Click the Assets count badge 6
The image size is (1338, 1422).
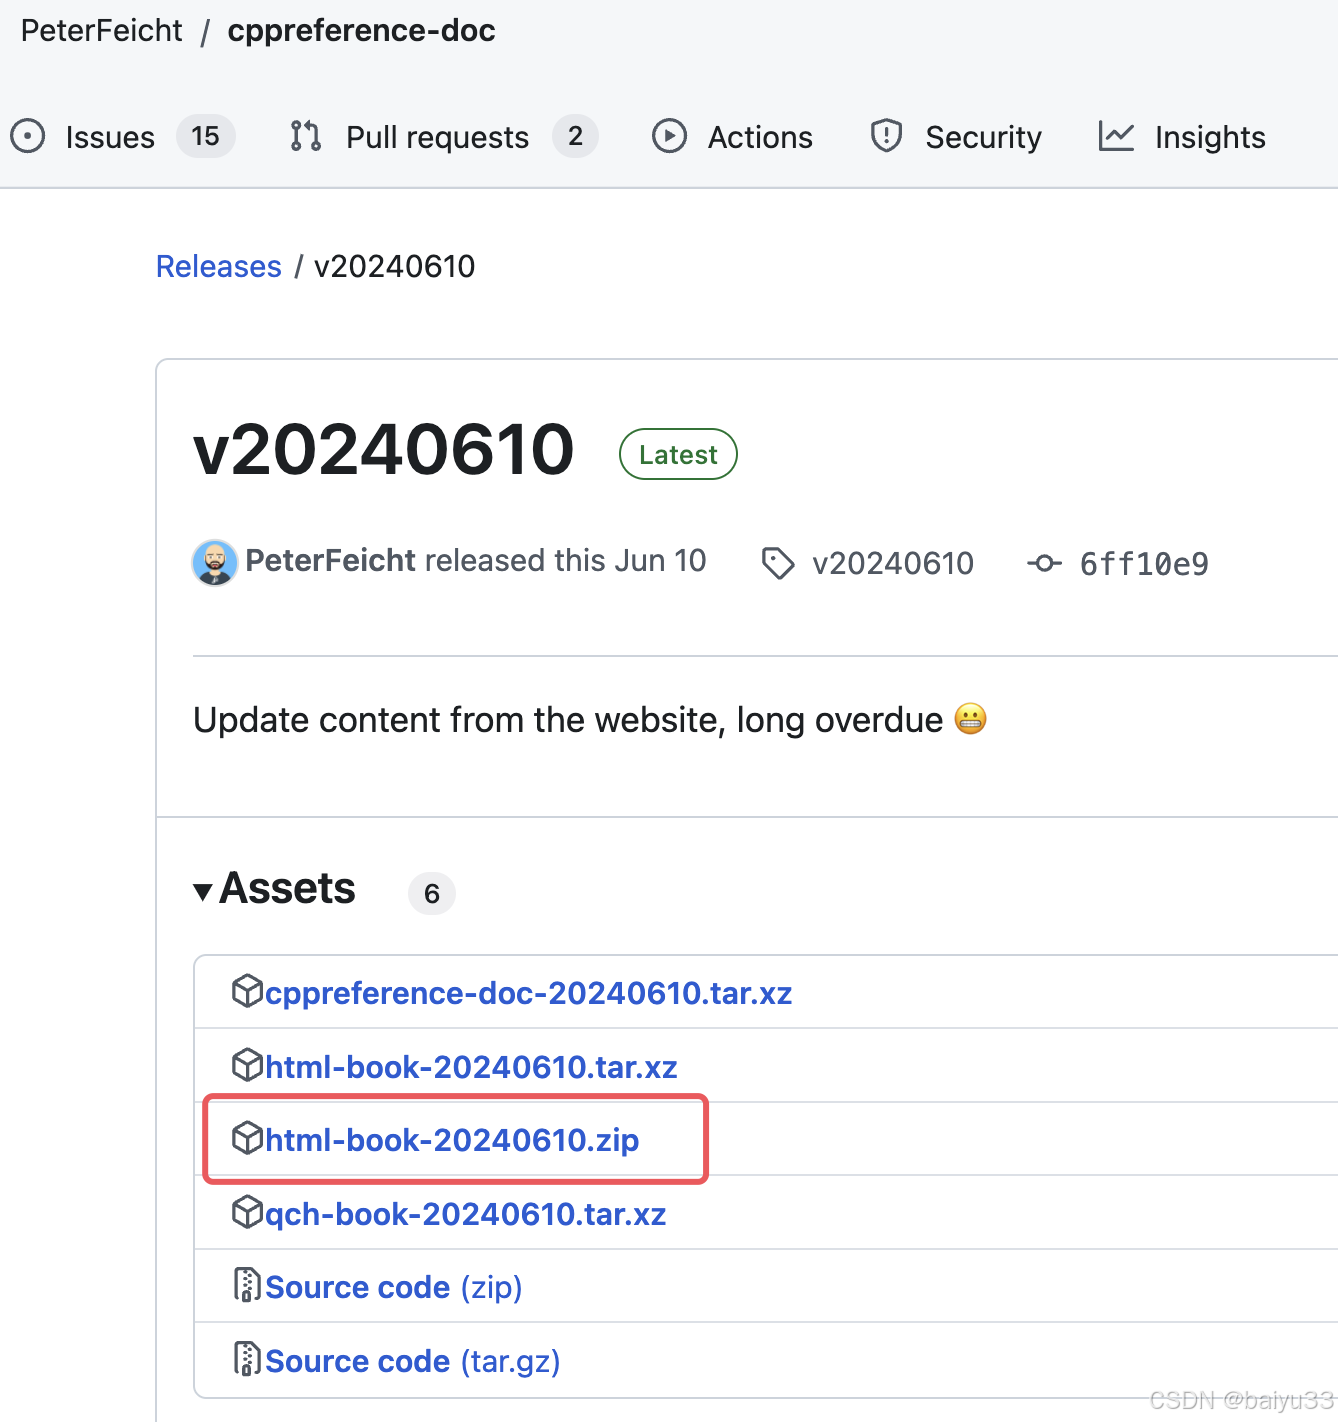(432, 893)
